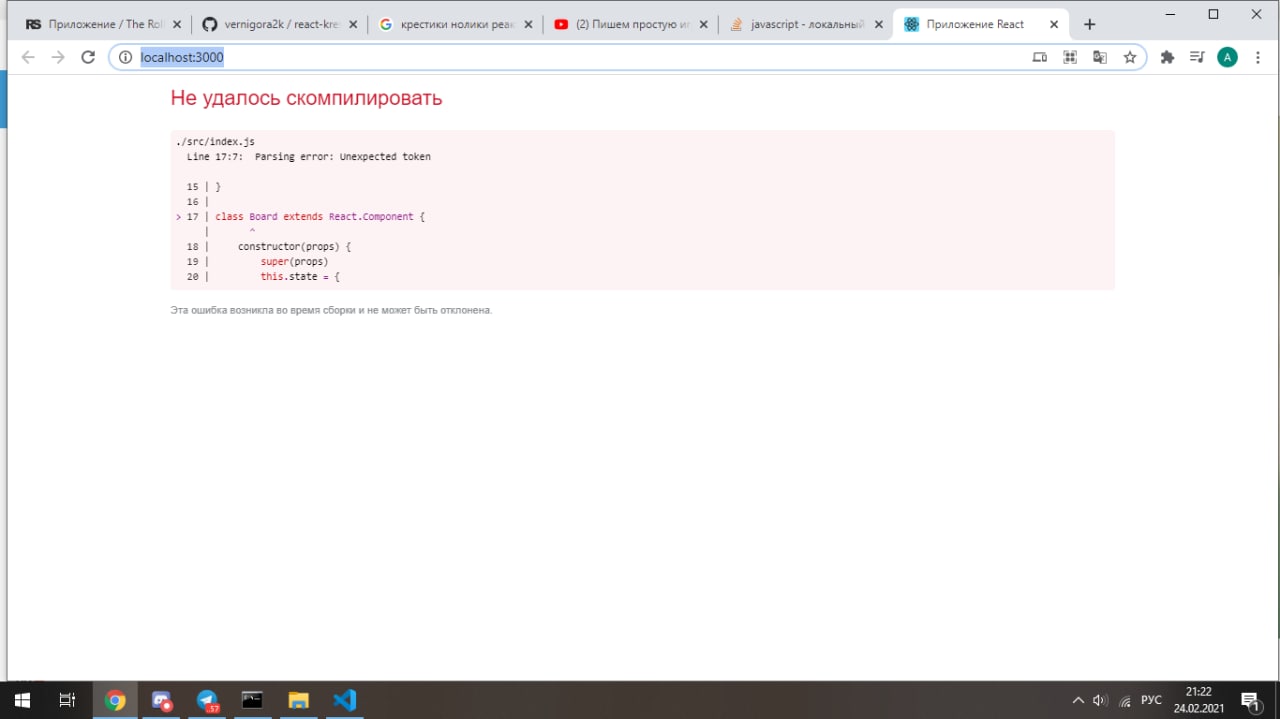Open the clock 21:22 24.02.2021
Screen dimensions: 1280x719
[1198, 700]
